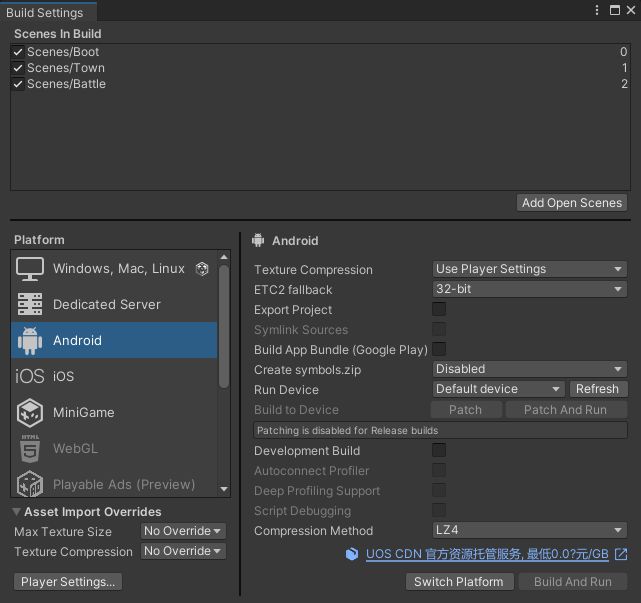Select the iOS platform entry

[114, 376]
